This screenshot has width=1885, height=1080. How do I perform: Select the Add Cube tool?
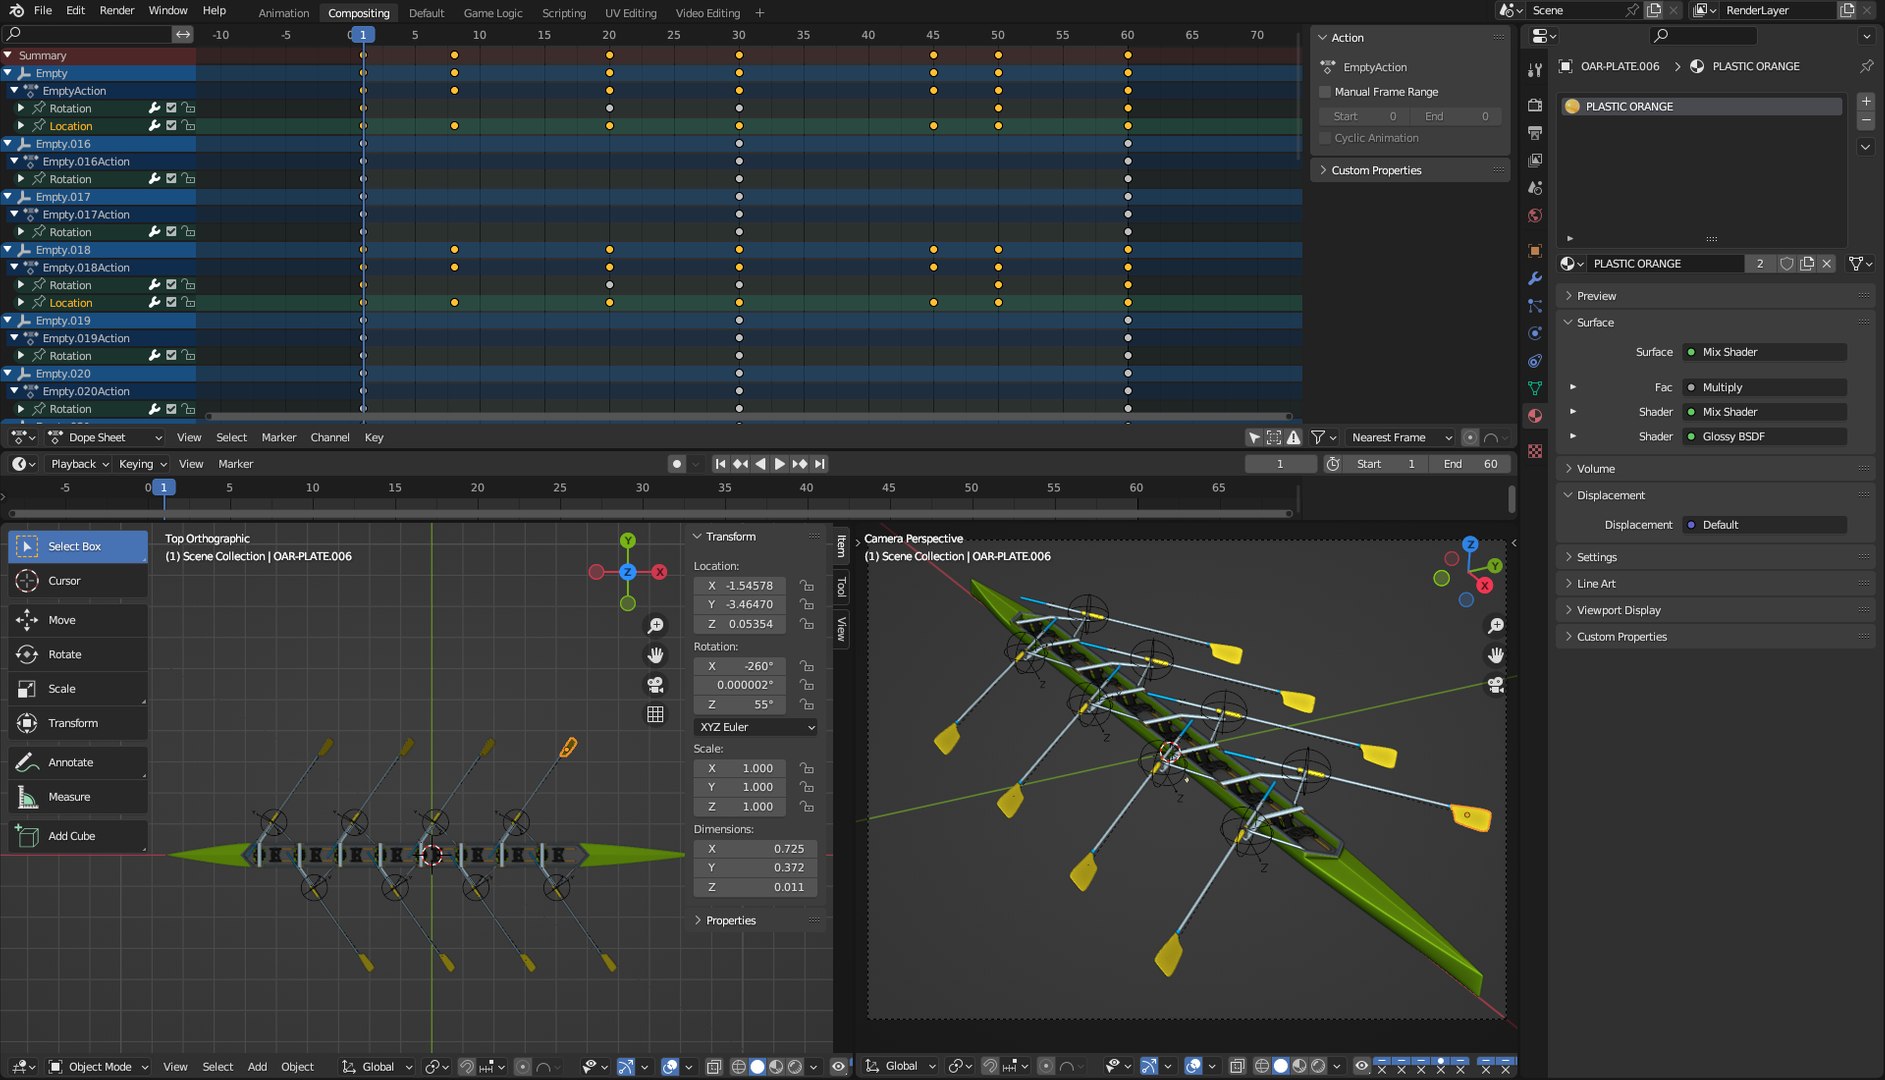(78, 836)
